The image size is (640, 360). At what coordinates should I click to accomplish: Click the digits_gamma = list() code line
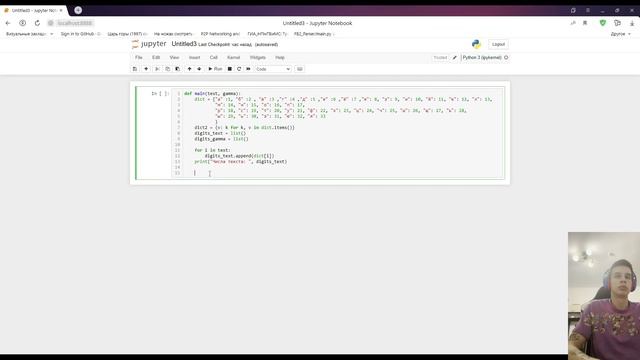coord(221,139)
